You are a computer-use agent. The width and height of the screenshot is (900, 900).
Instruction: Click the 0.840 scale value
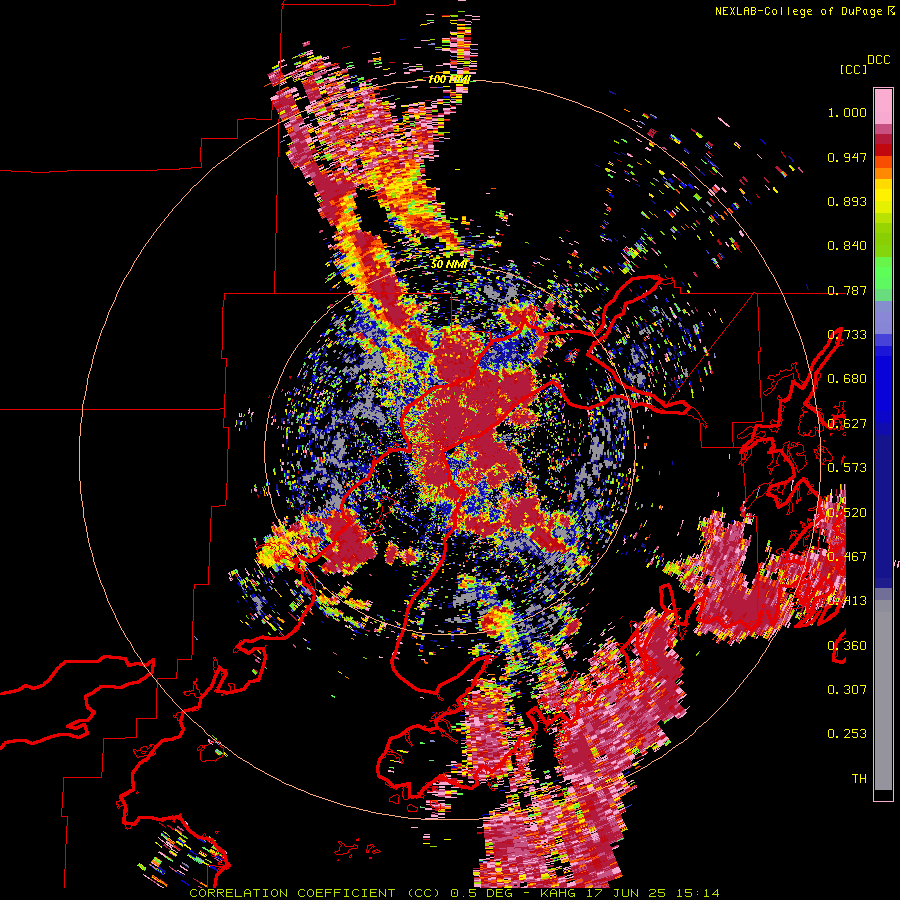(x=847, y=246)
